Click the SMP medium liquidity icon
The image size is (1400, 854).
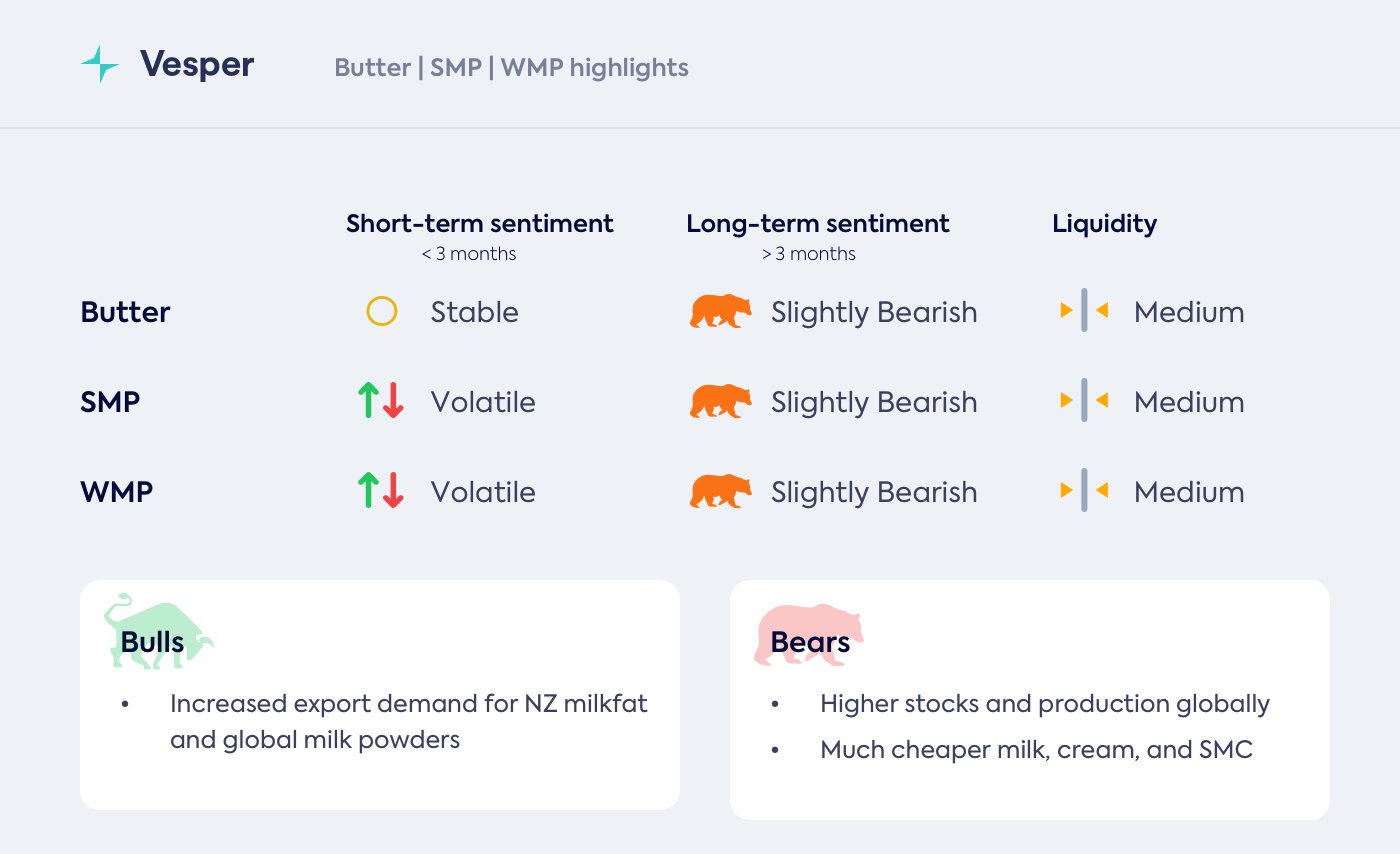click(x=1084, y=402)
